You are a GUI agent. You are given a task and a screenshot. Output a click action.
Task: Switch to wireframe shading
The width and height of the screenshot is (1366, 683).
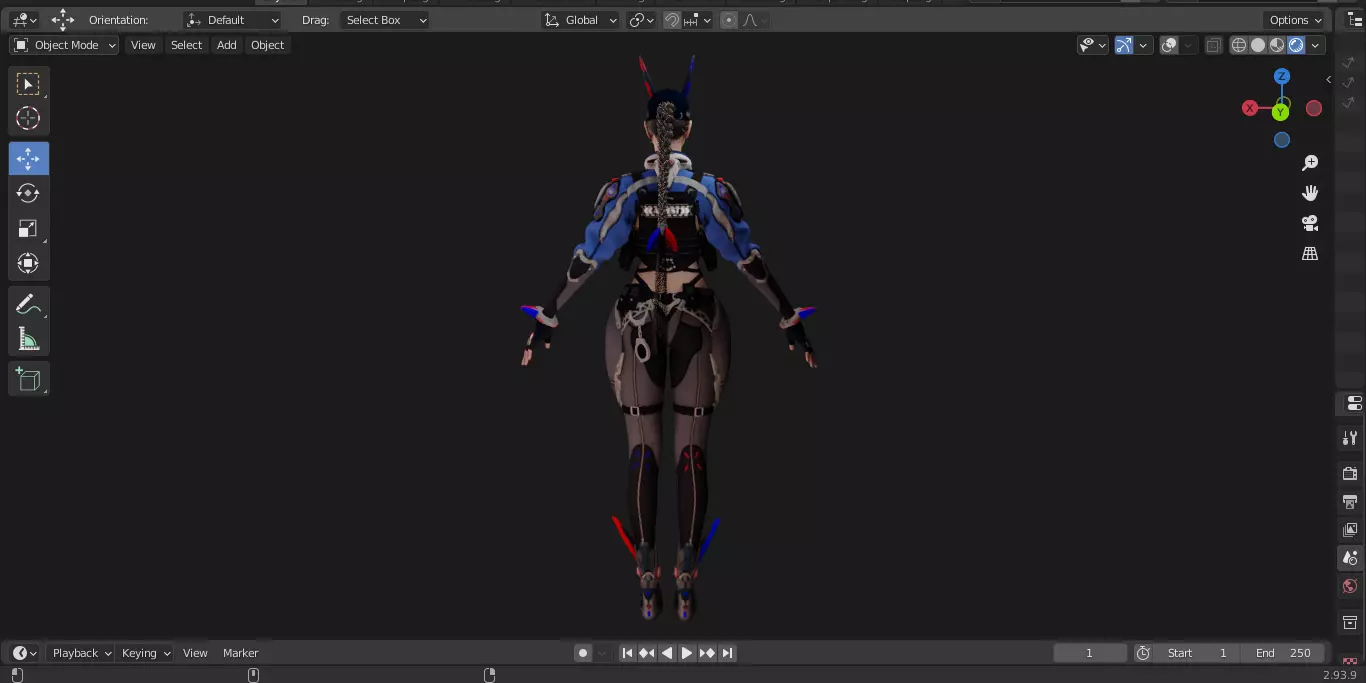tap(1239, 45)
